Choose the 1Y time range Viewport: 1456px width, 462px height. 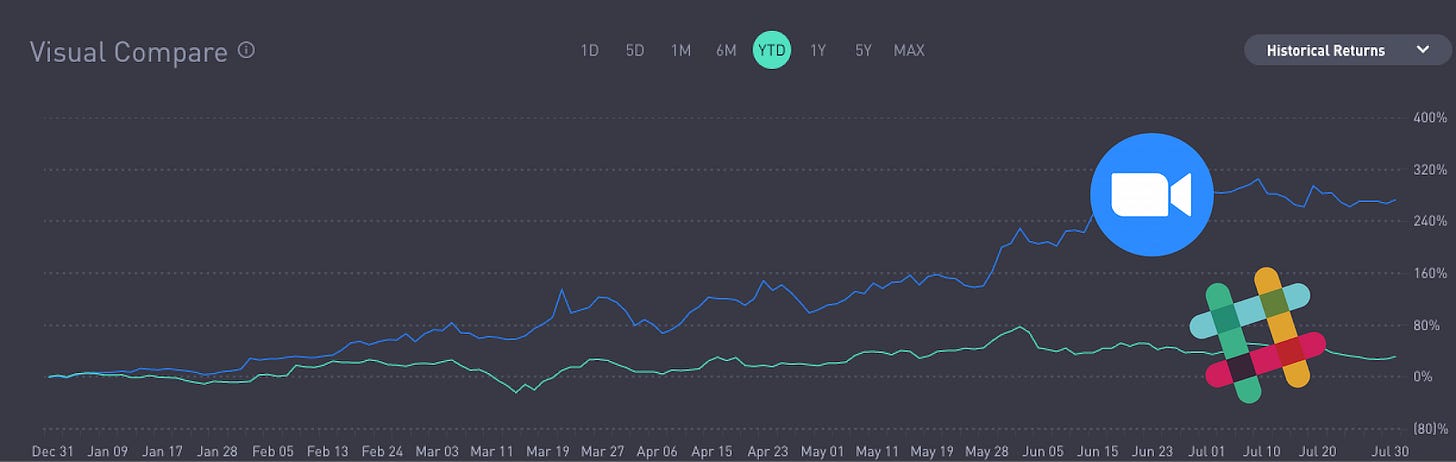(818, 50)
